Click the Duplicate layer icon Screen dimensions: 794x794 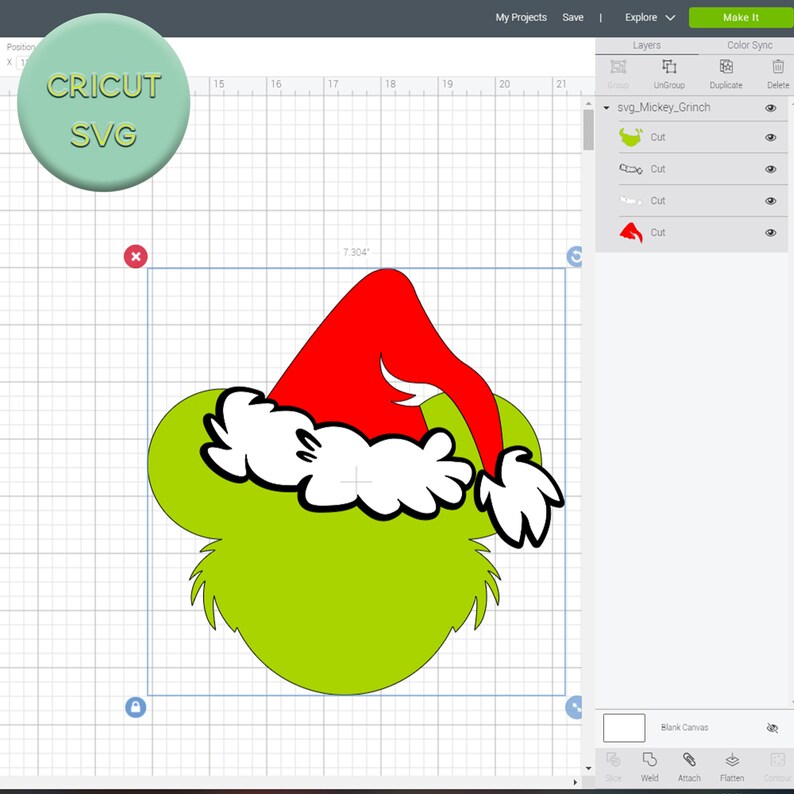click(726, 67)
